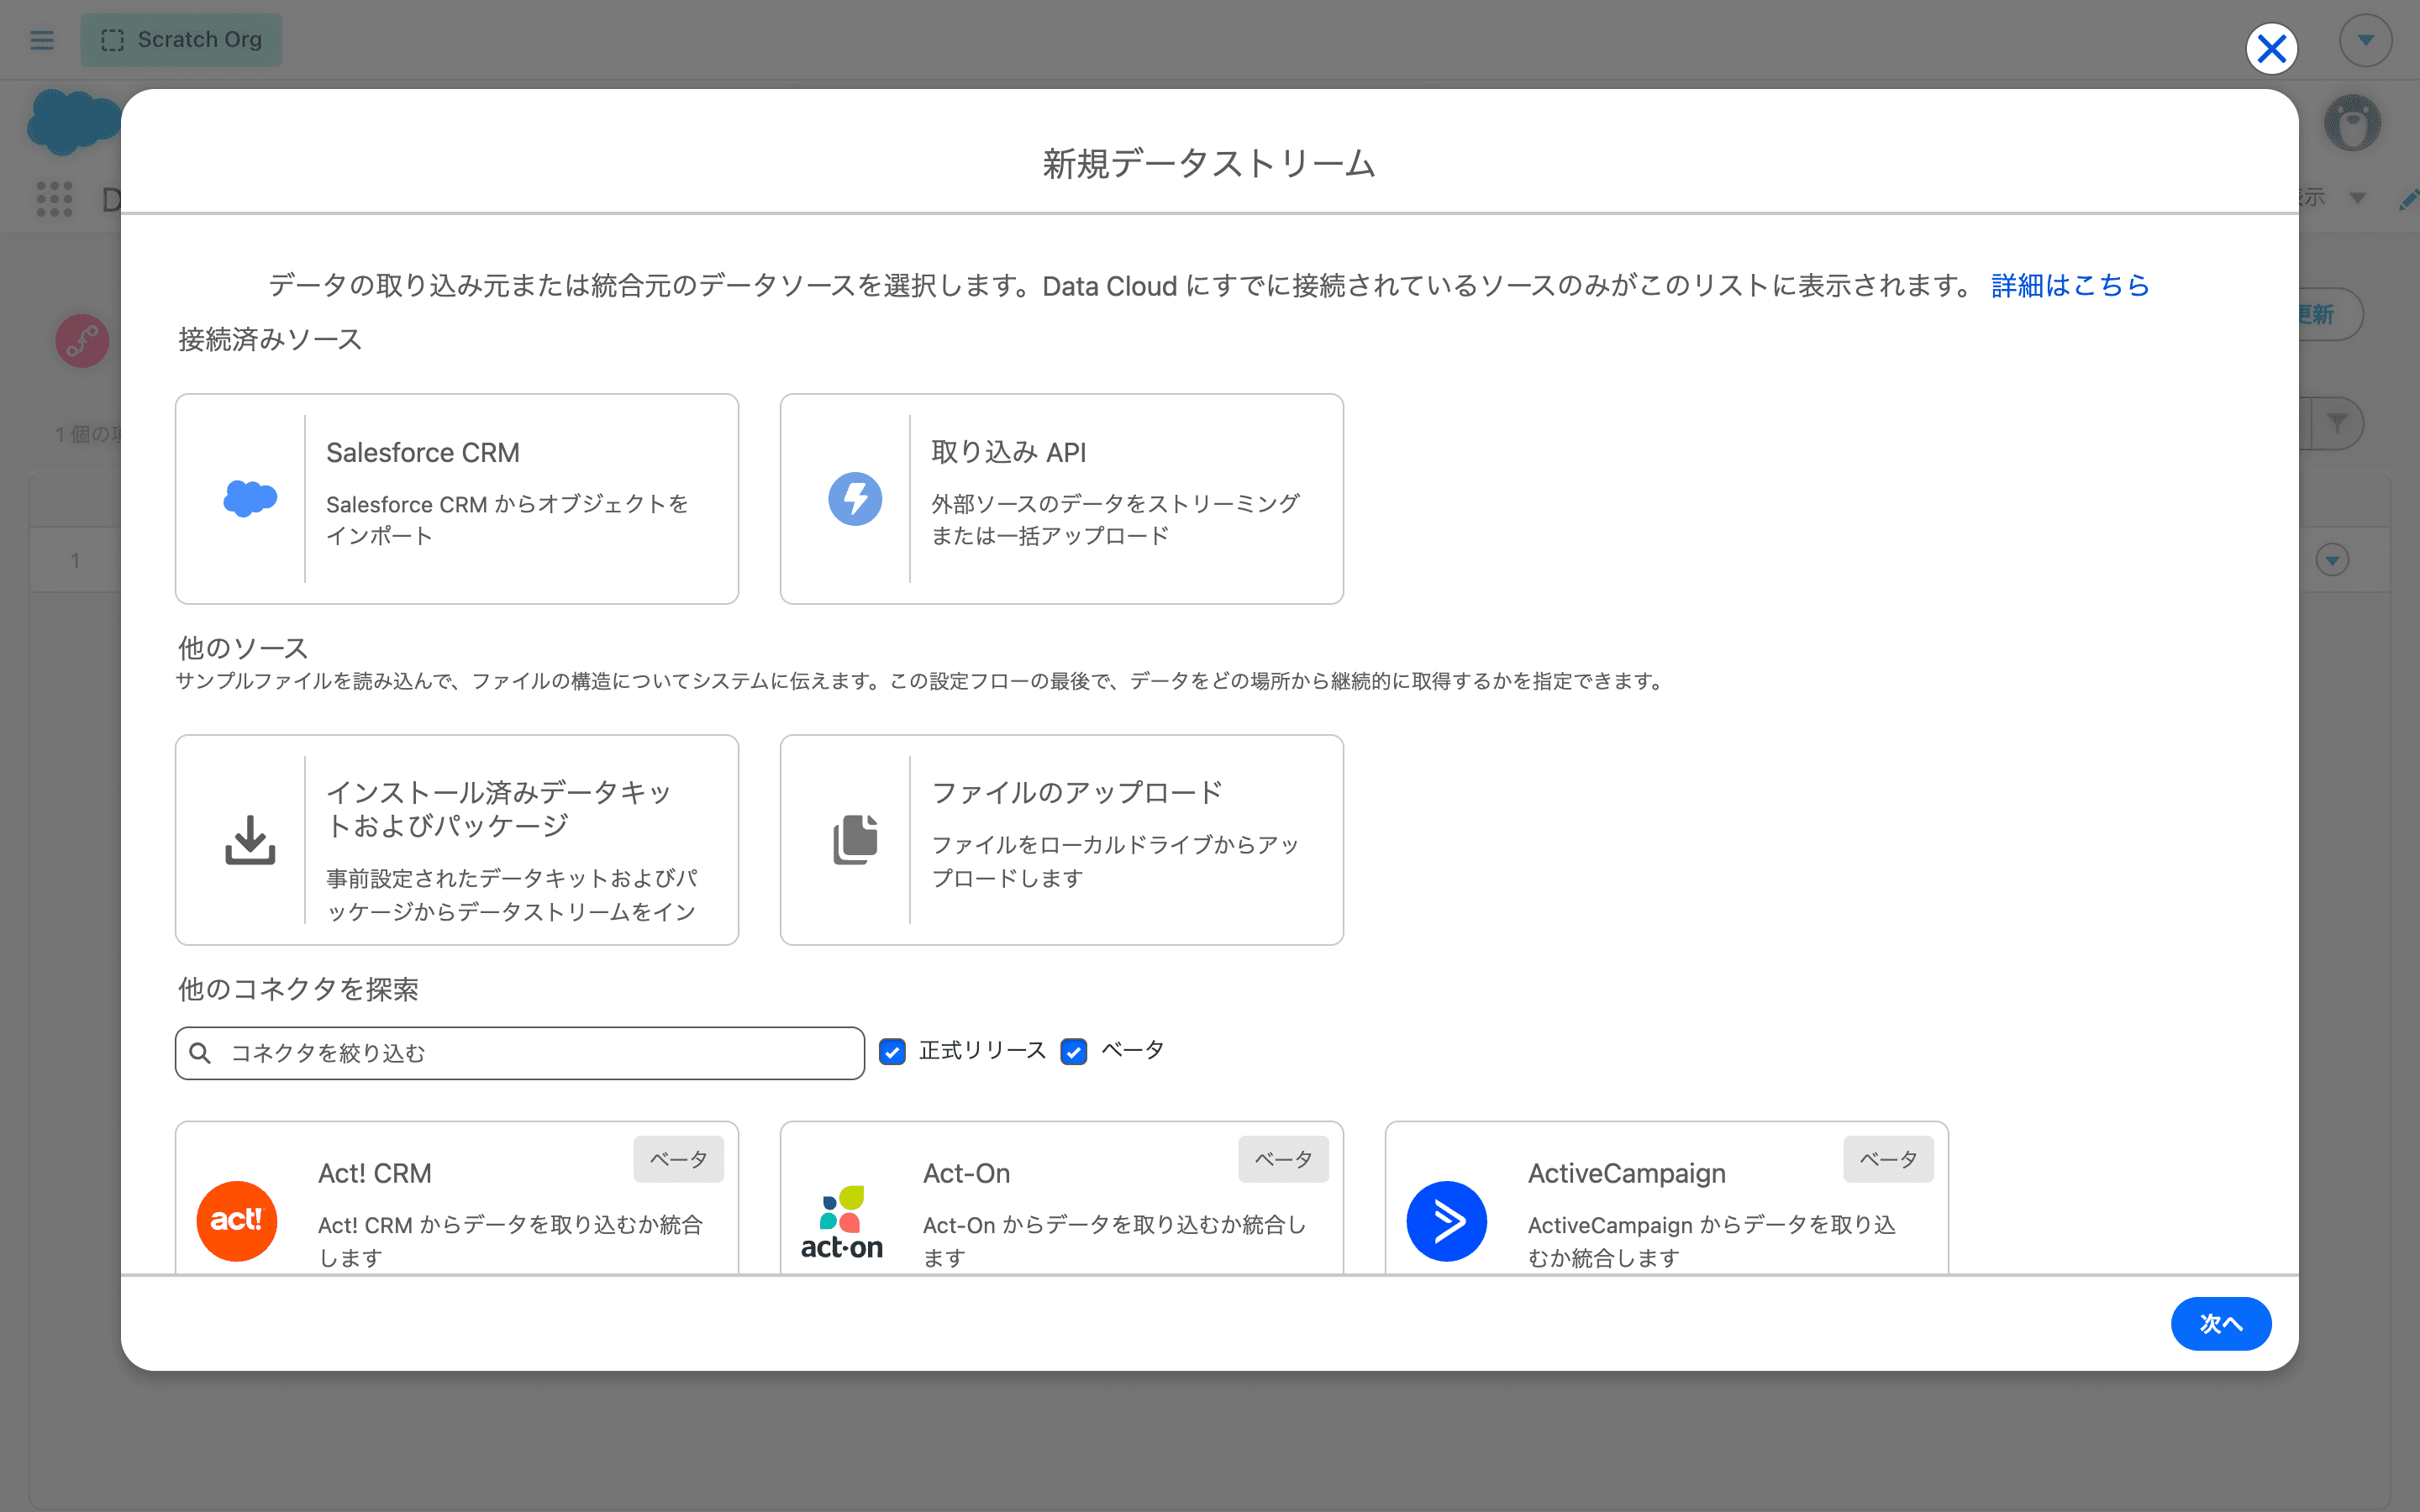Expand the row 1 action dropdown

click(x=2332, y=560)
